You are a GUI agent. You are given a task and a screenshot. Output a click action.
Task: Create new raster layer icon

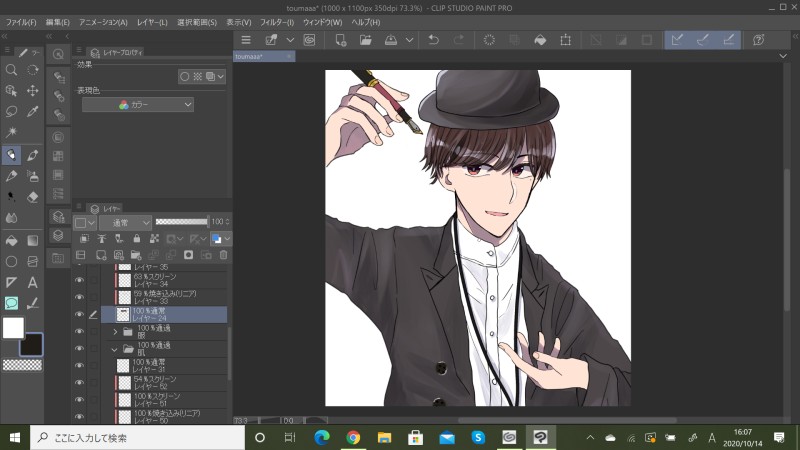pyautogui.click(x=101, y=255)
